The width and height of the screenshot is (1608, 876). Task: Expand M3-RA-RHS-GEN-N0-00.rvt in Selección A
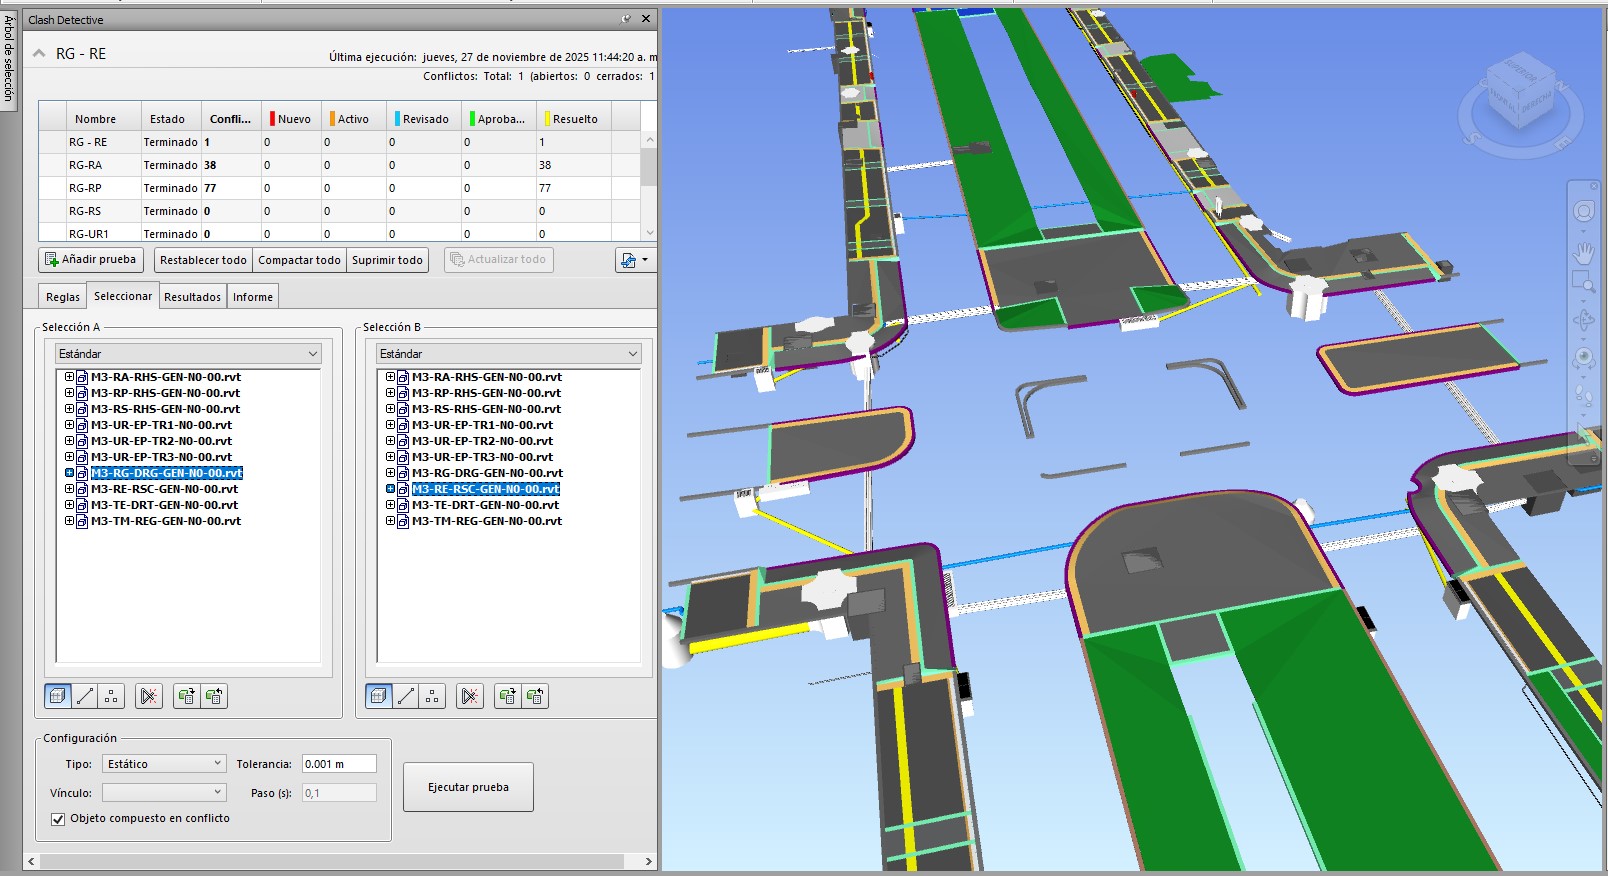pos(70,377)
